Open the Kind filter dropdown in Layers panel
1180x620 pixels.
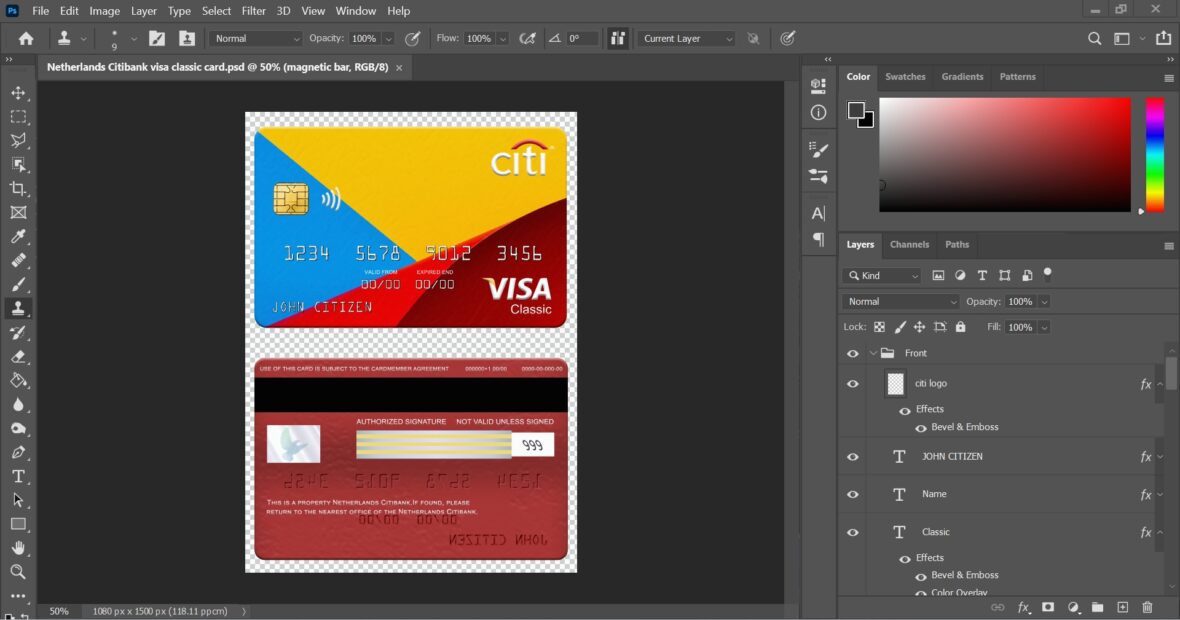[881, 274]
